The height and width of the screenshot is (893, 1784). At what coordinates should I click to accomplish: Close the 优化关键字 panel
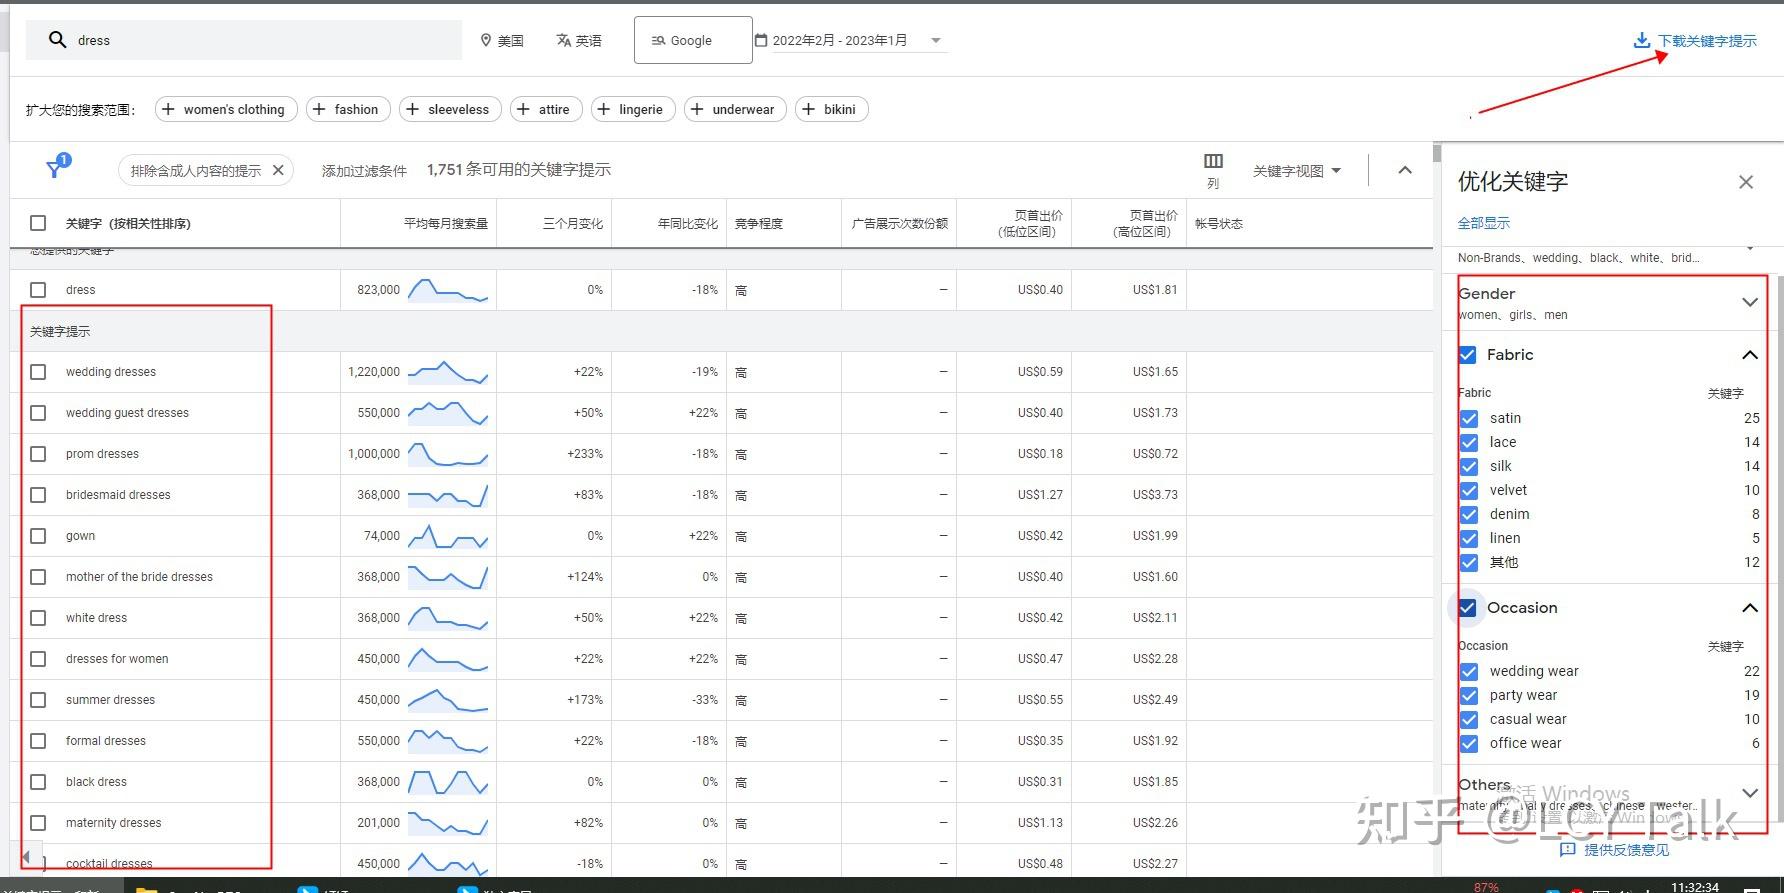click(1746, 182)
